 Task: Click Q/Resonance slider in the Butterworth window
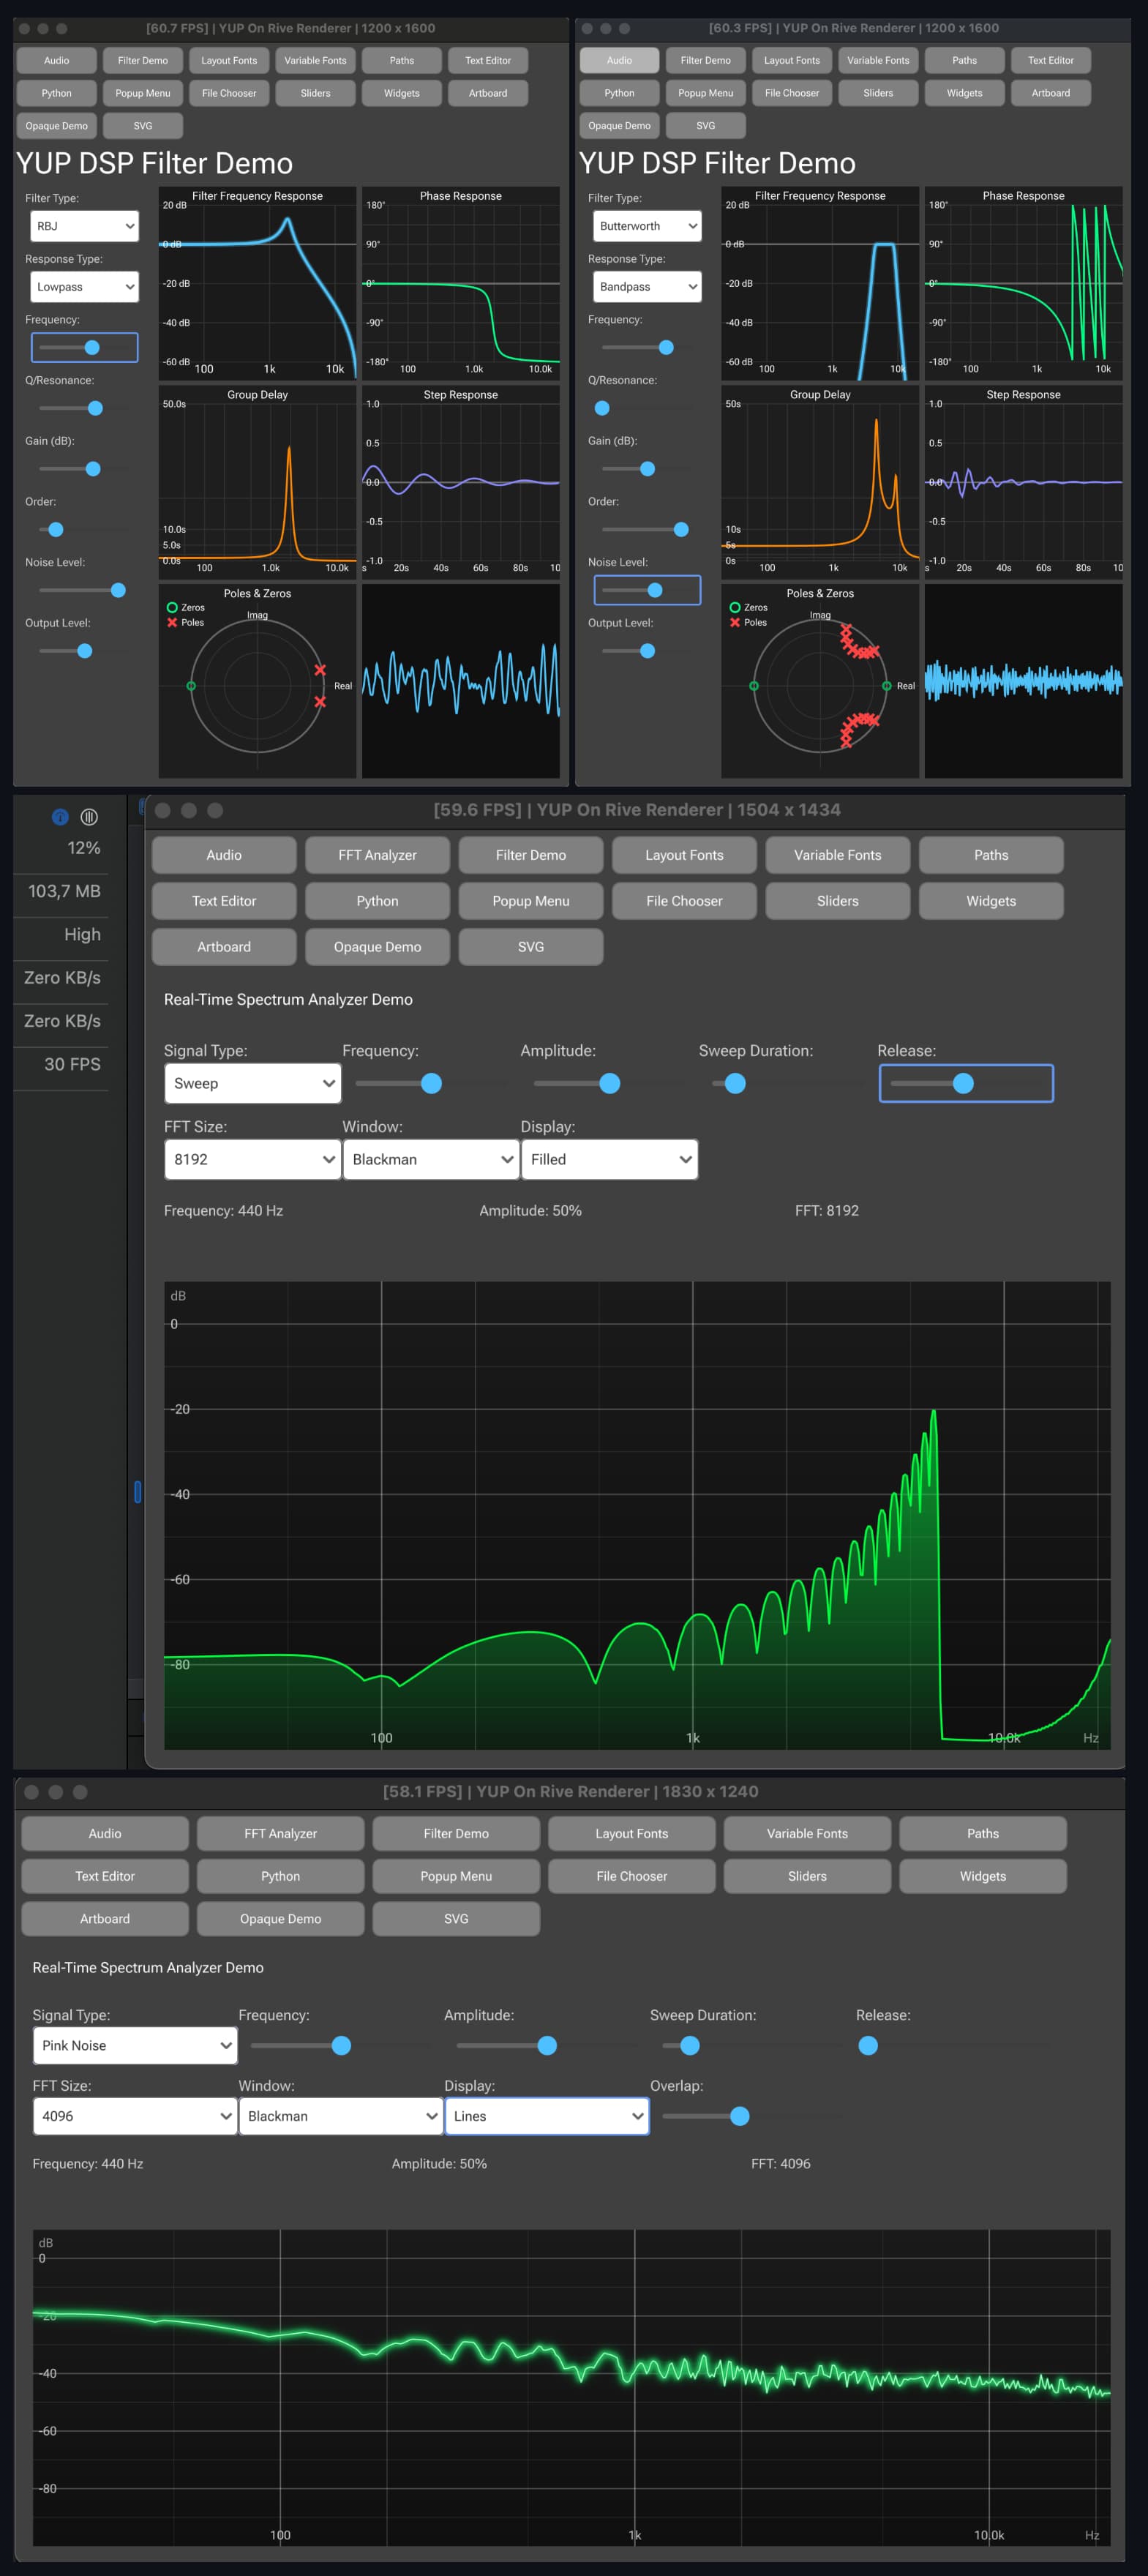coord(647,408)
